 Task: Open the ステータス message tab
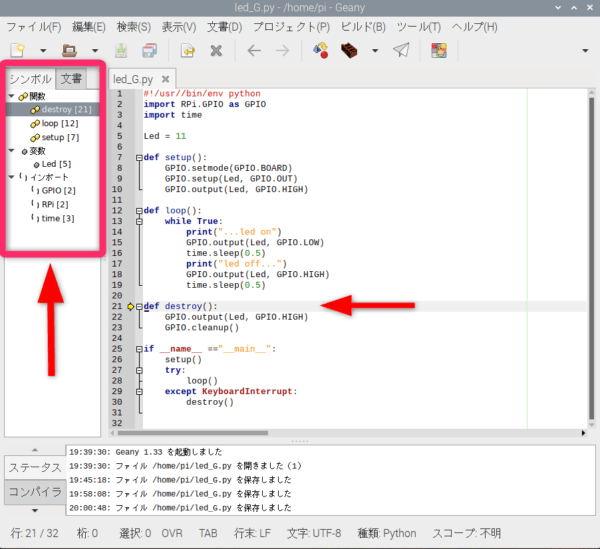click(x=35, y=468)
